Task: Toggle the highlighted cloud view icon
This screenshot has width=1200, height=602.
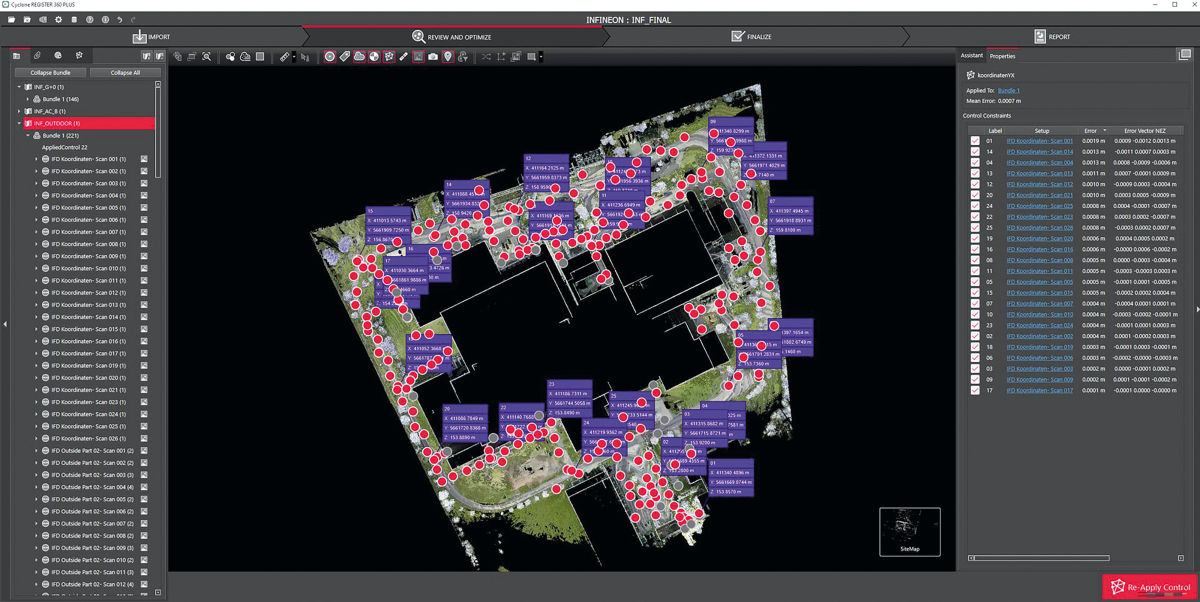Action: pos(359,57)
